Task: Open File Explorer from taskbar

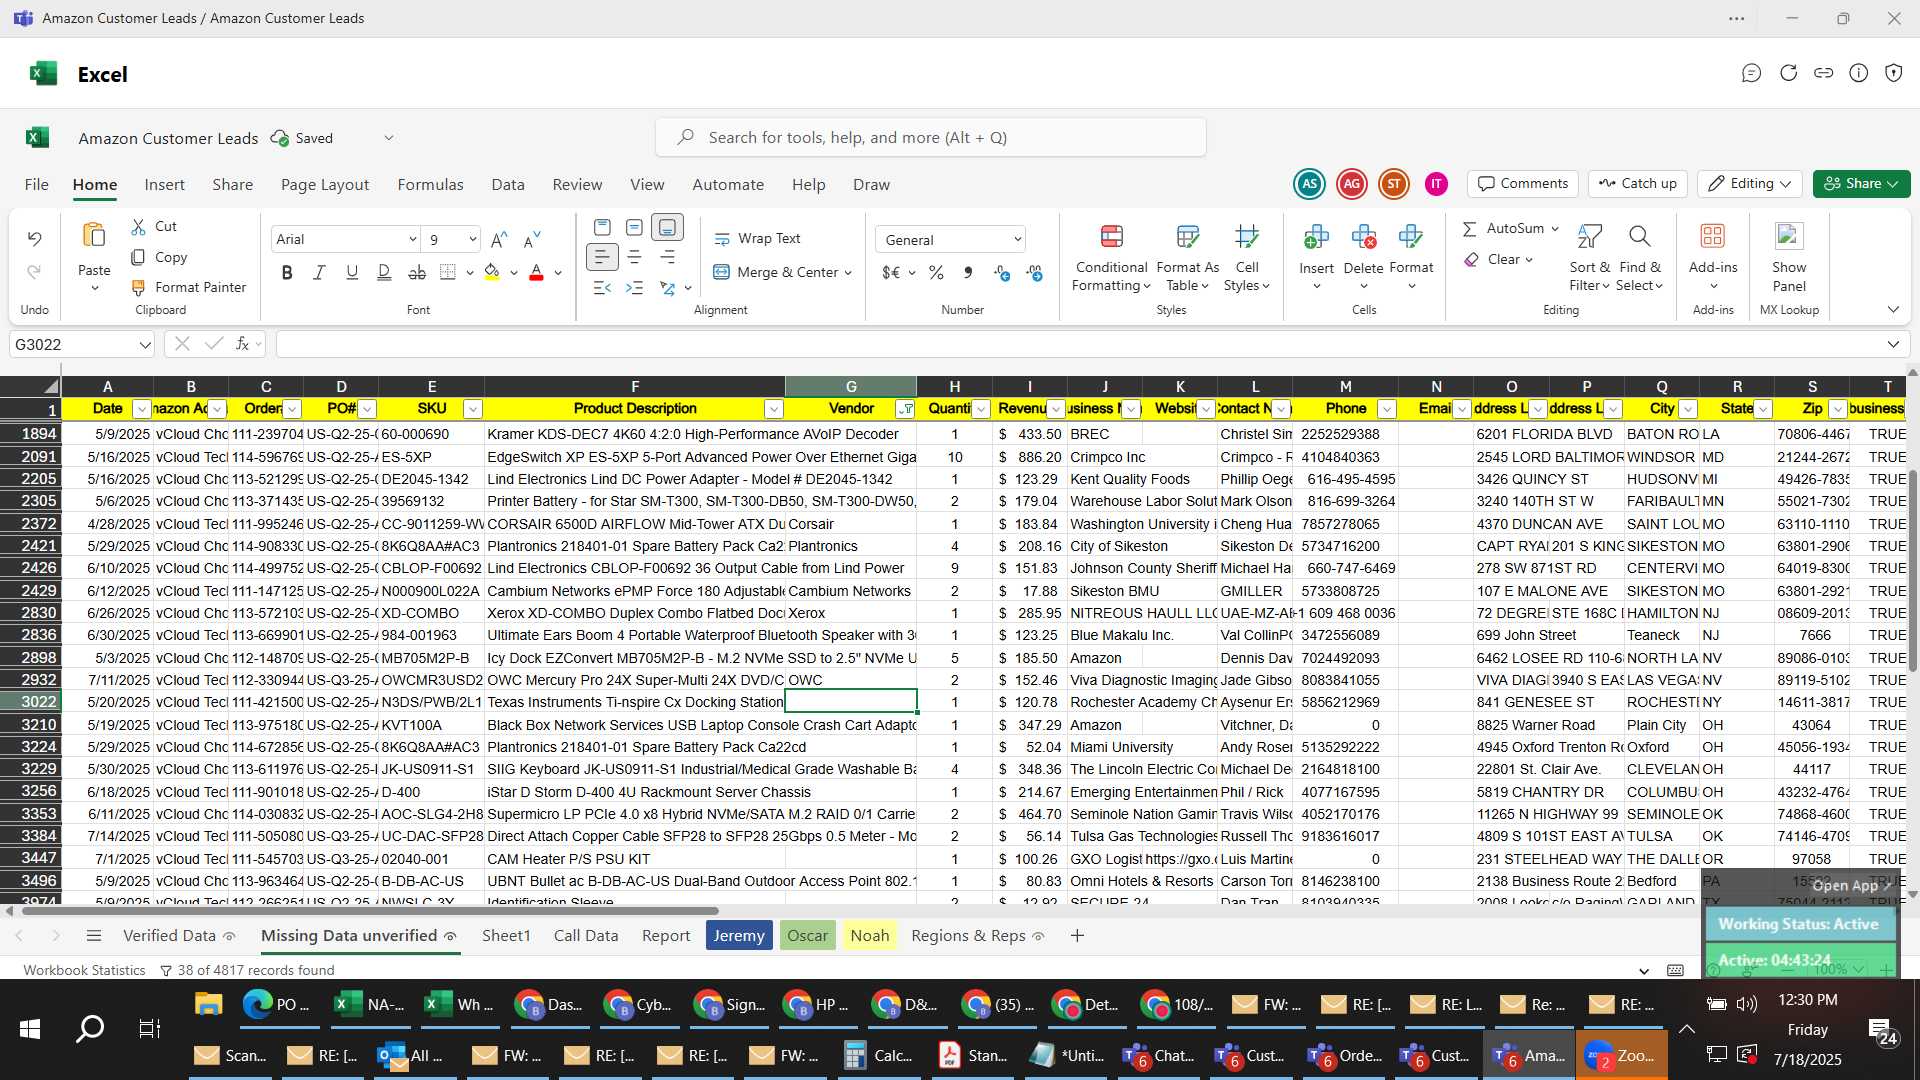Action: coord(208,1004)
